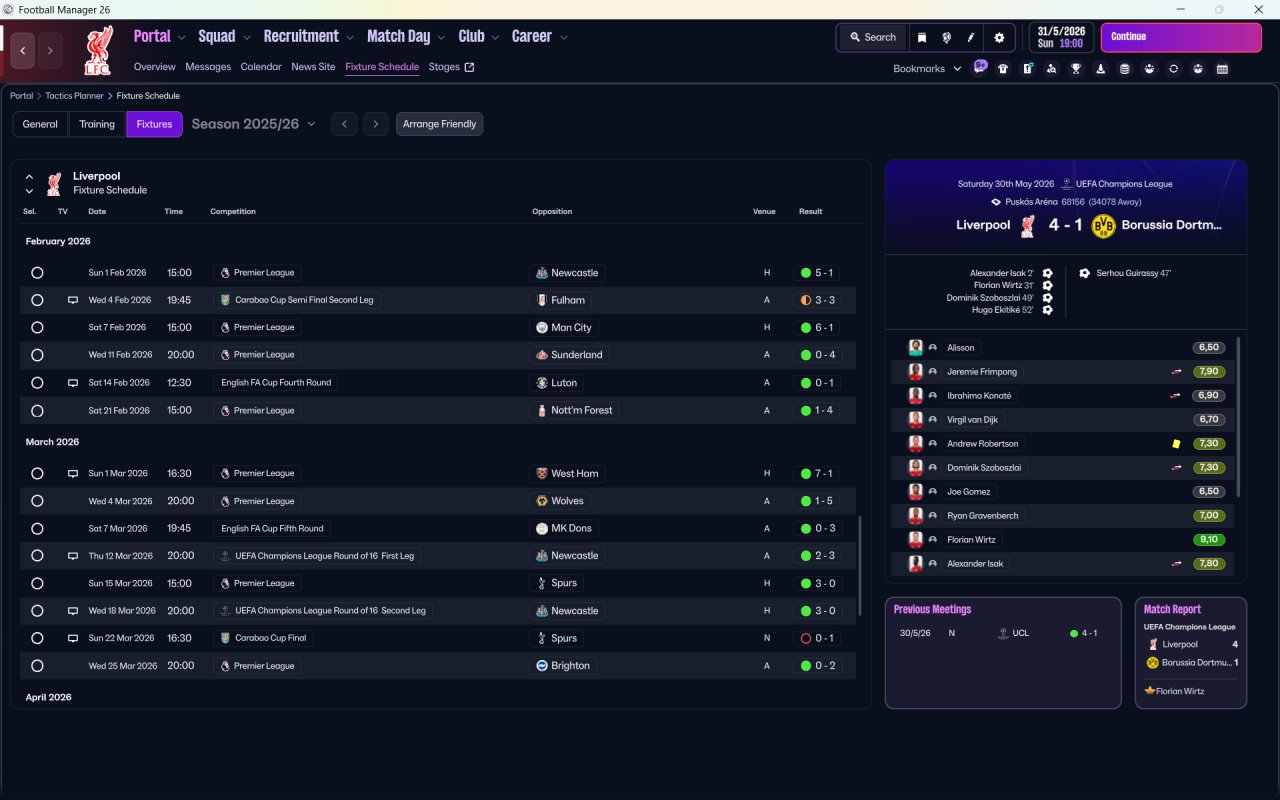Select the radio button for Sun 1 Feb Newcastle
Screen dimensions: 1280x800
pyautogui.click(x=37, y=273)
